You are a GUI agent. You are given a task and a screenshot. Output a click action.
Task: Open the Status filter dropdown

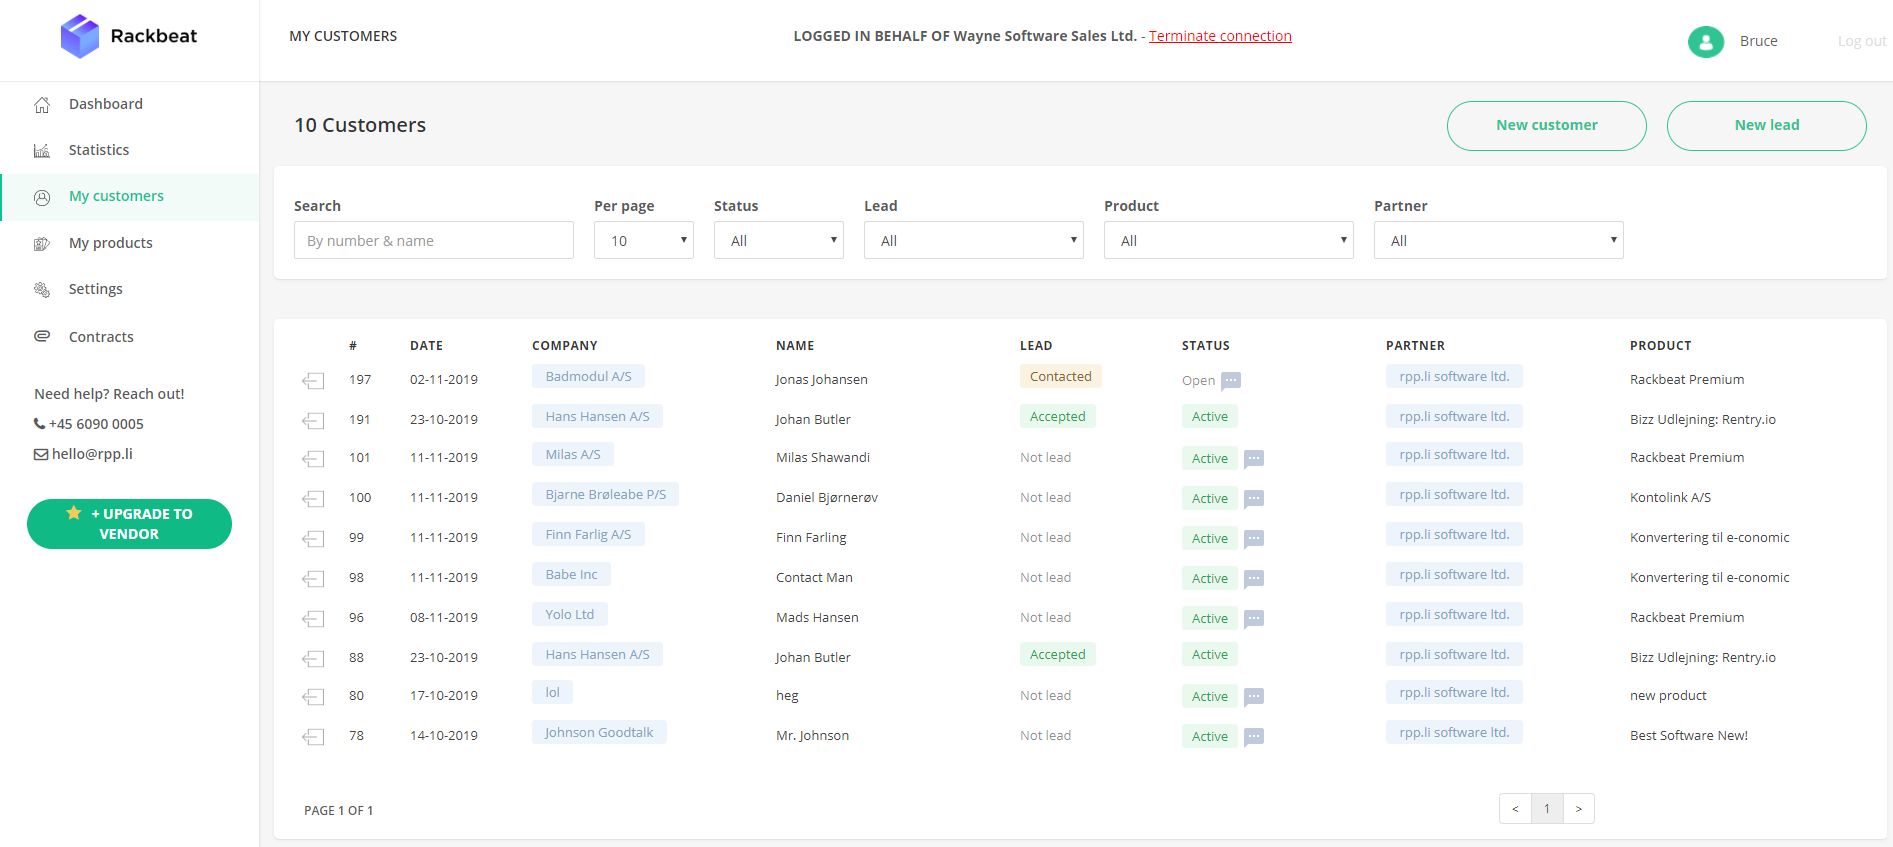click(779, 240)
